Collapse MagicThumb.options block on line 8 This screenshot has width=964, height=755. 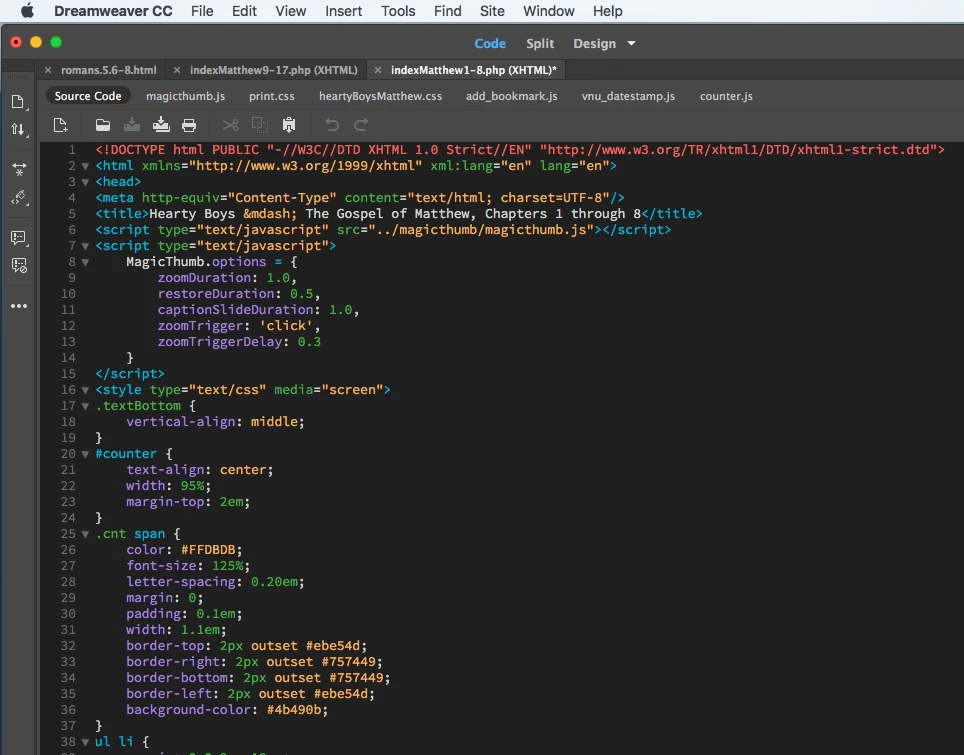85,262
